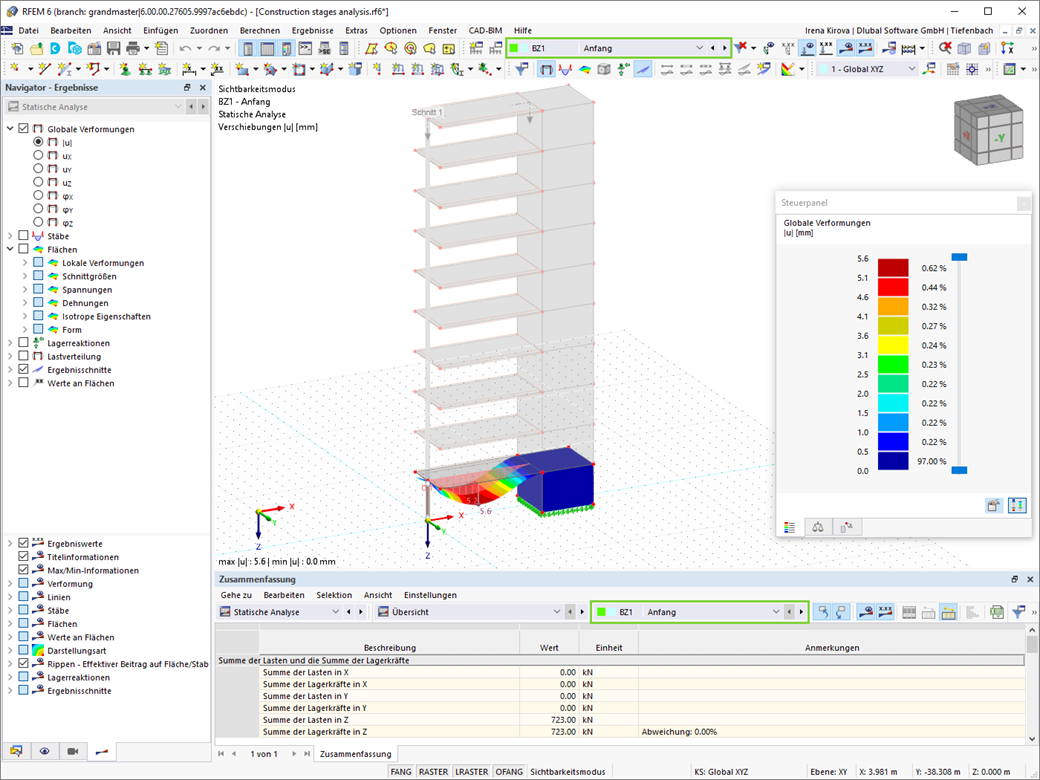The image size is (1040, 780).
Task: Uncheck upper Ergebnisschnitte checkbox
Action: pyautogui.click(x=24, y=369)
